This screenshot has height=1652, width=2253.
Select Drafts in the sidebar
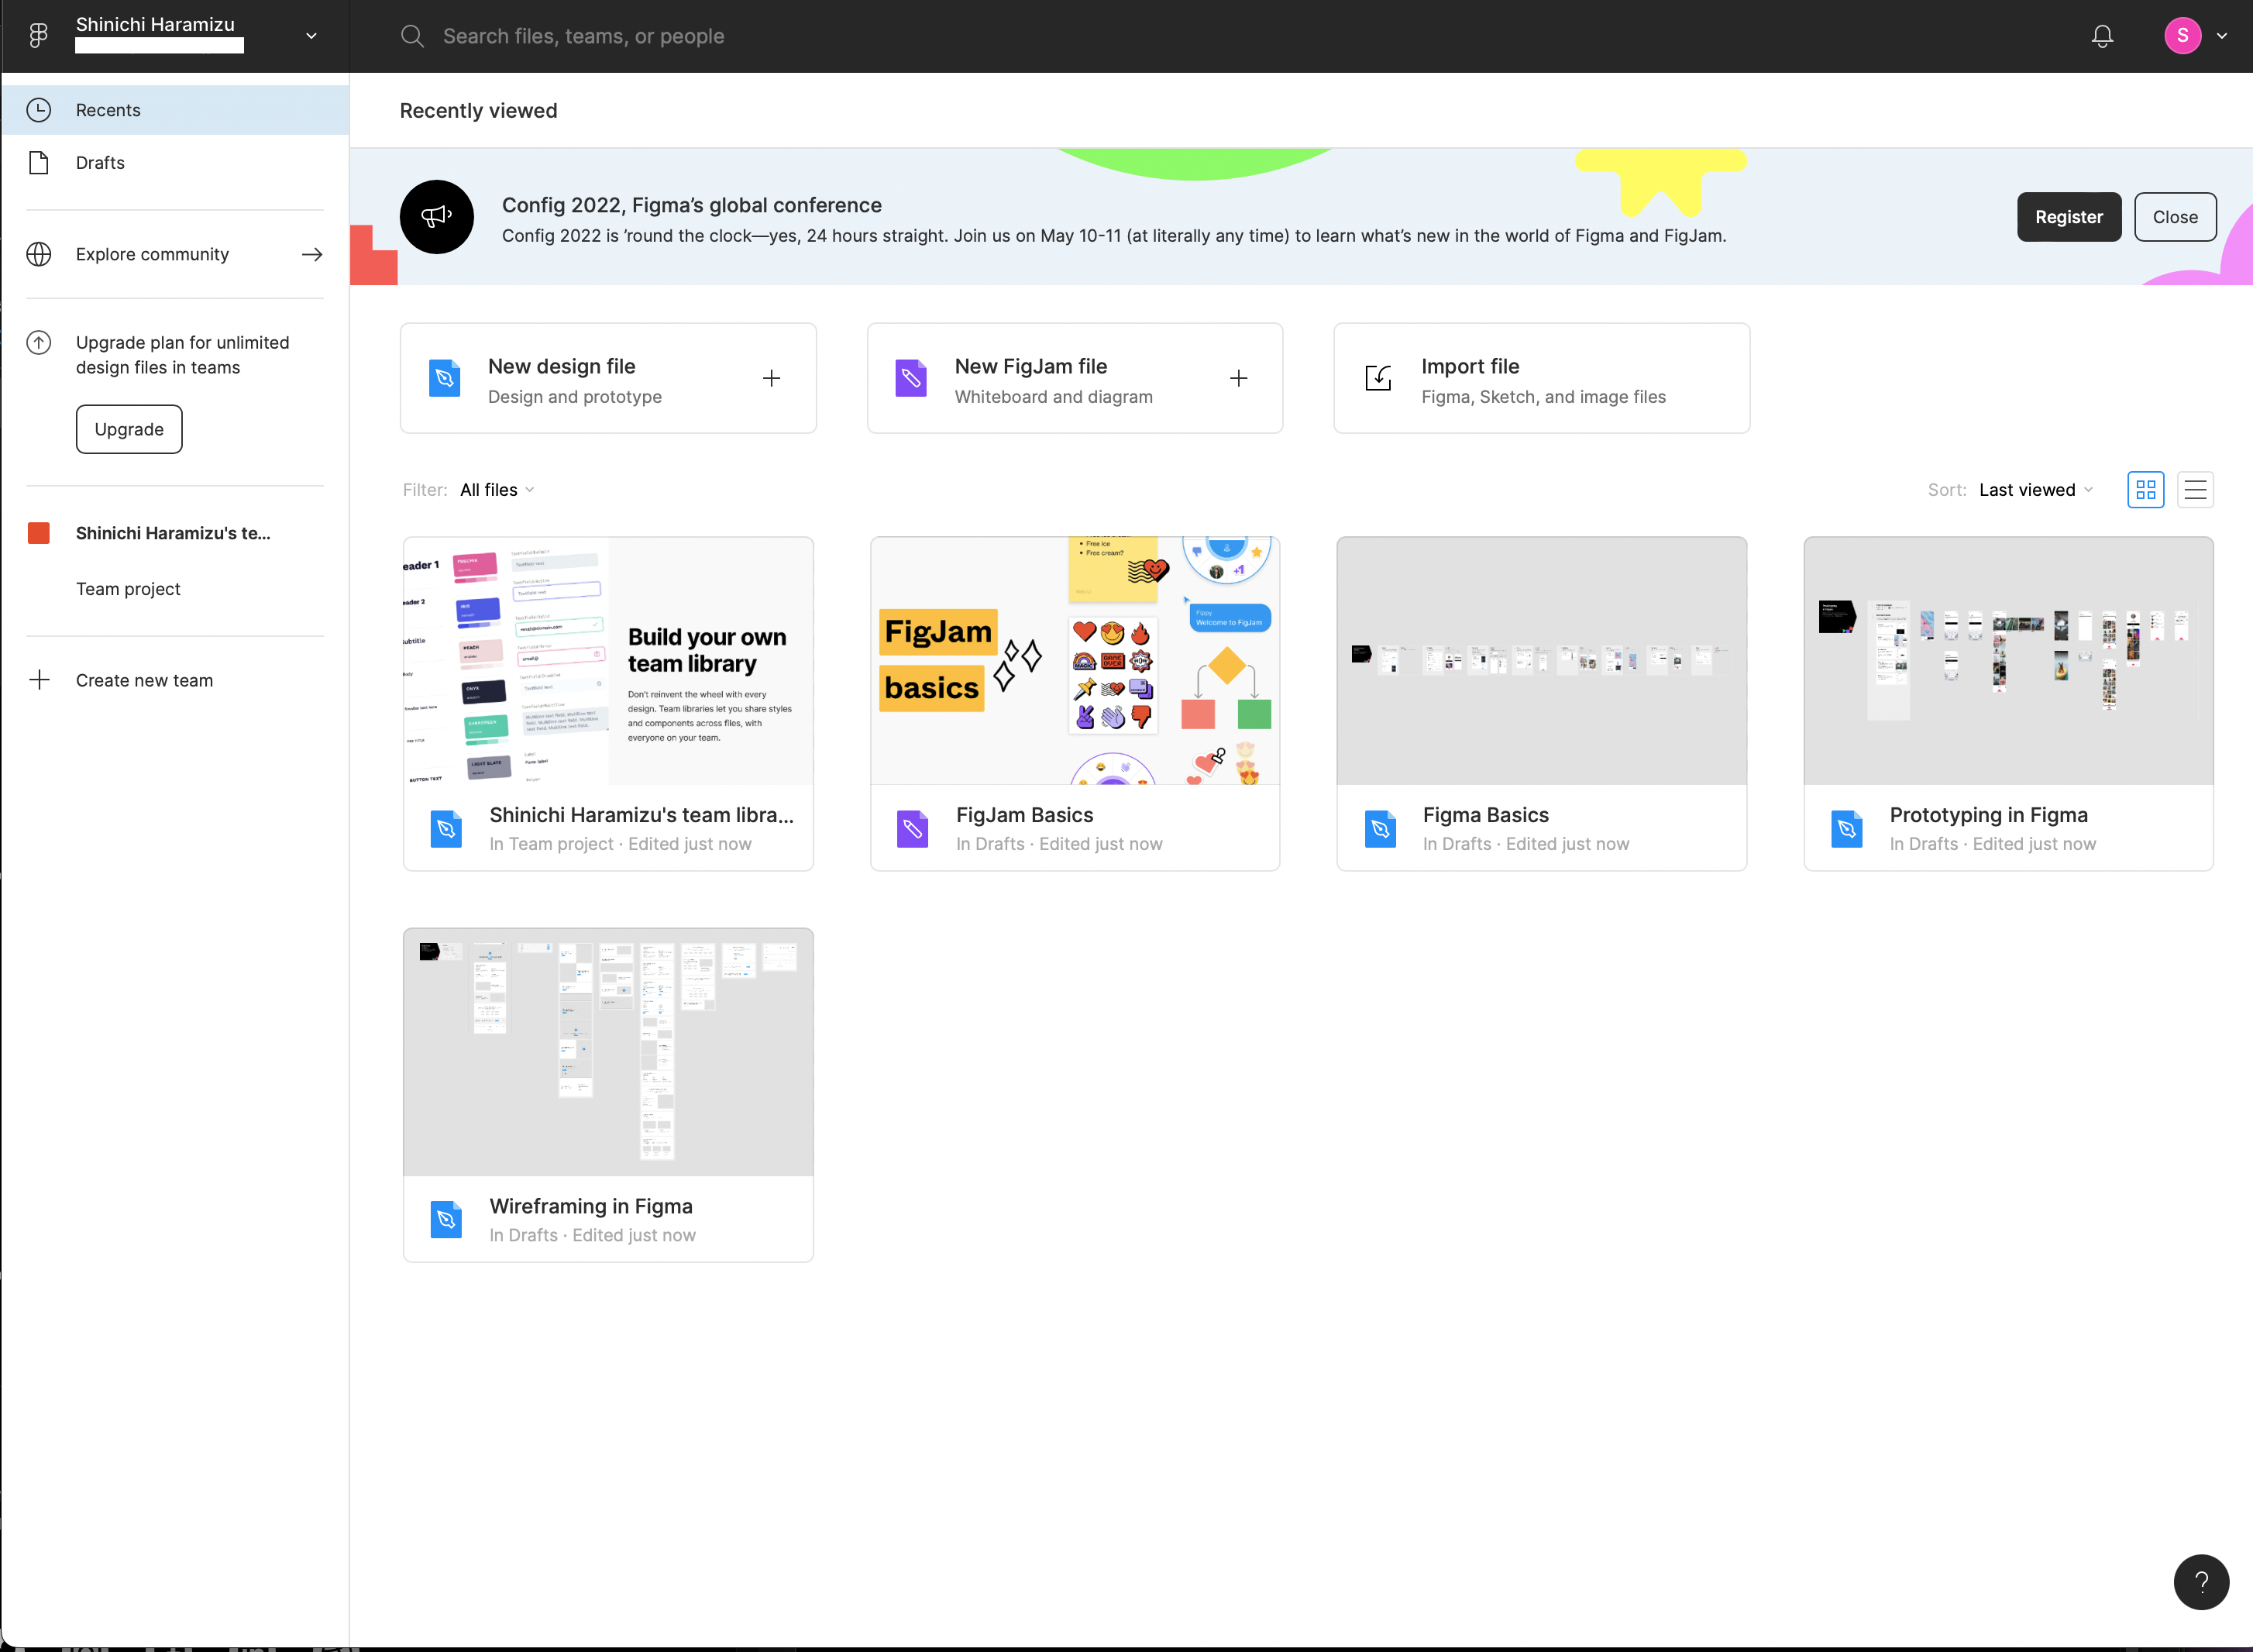(176, 163)
